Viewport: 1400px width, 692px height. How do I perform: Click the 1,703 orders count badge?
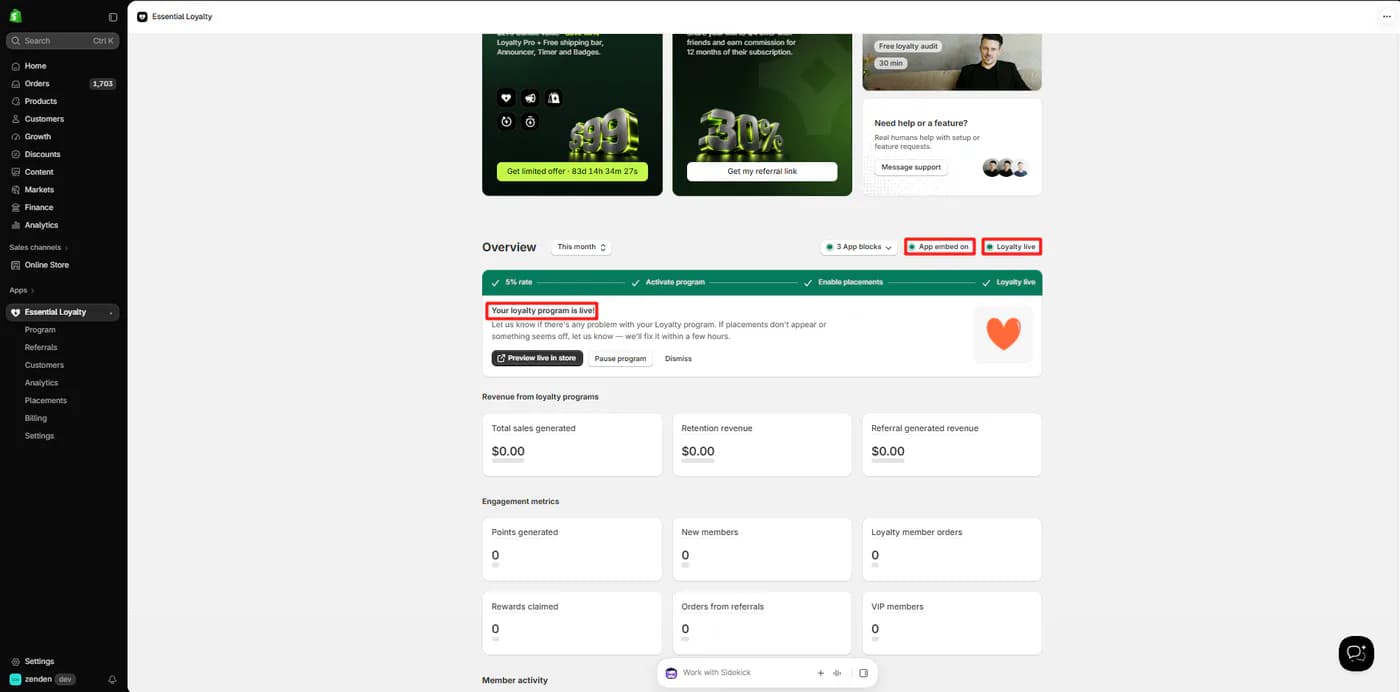(102, 84)
